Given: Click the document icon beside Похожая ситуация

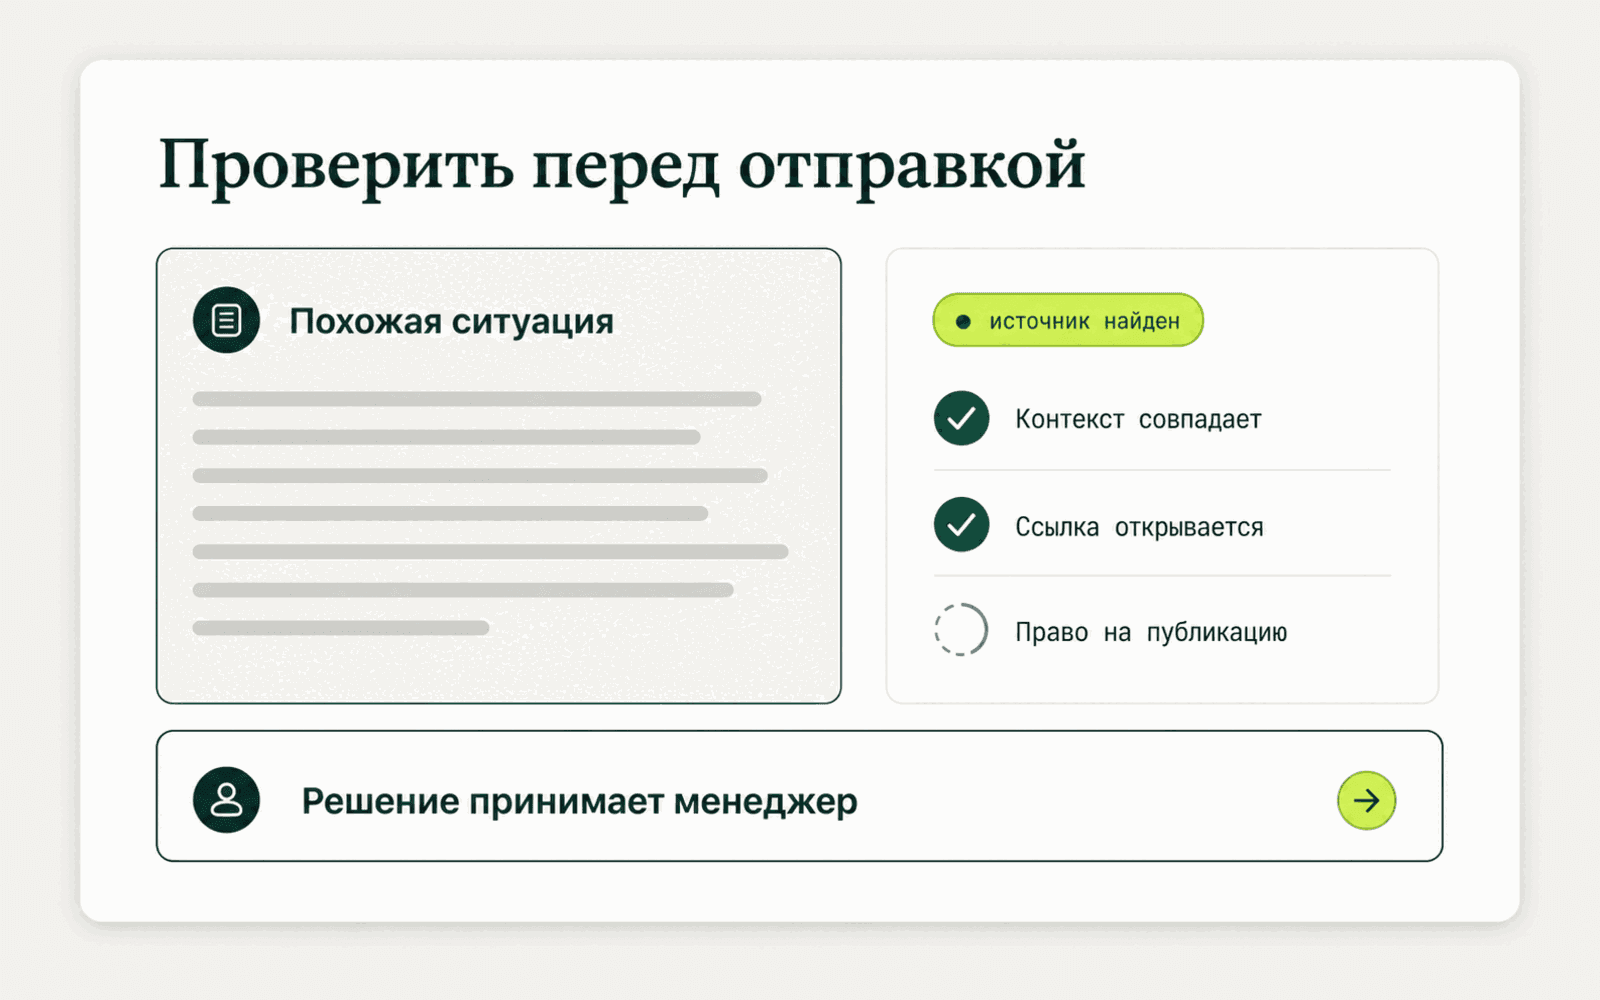Looking at the screenshot, I should (226, 320).
